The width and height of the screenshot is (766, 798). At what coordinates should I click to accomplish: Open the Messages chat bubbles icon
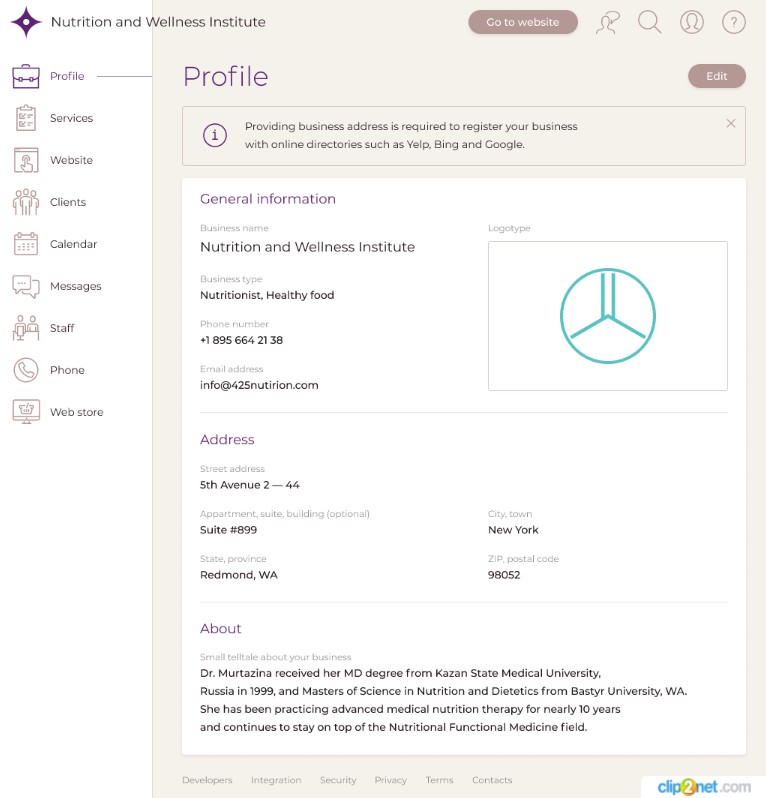tap(26, 286)
